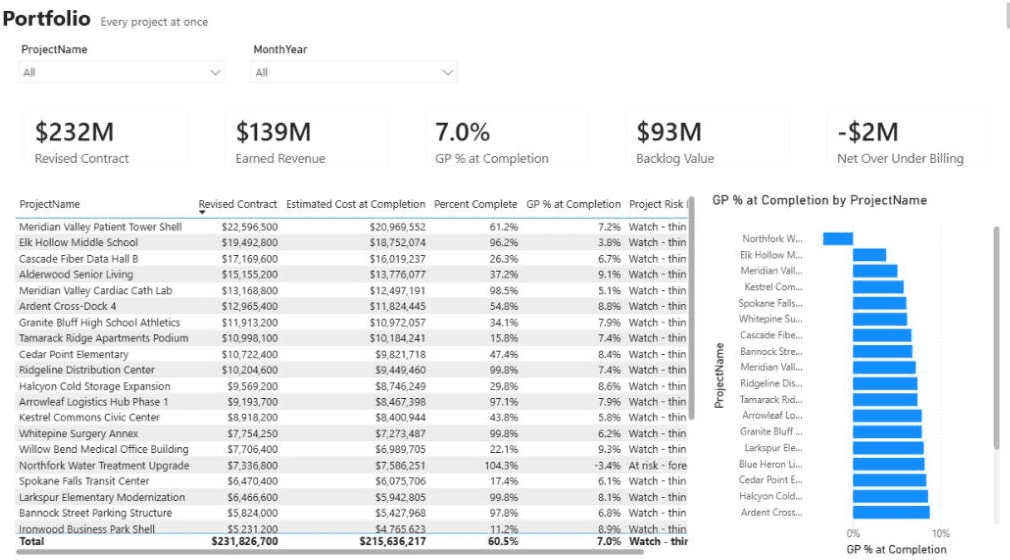Open the MonthYear slicer dropdown
Image resolution: width=1010 pixels, height=560 pixels.
[354, 72]
